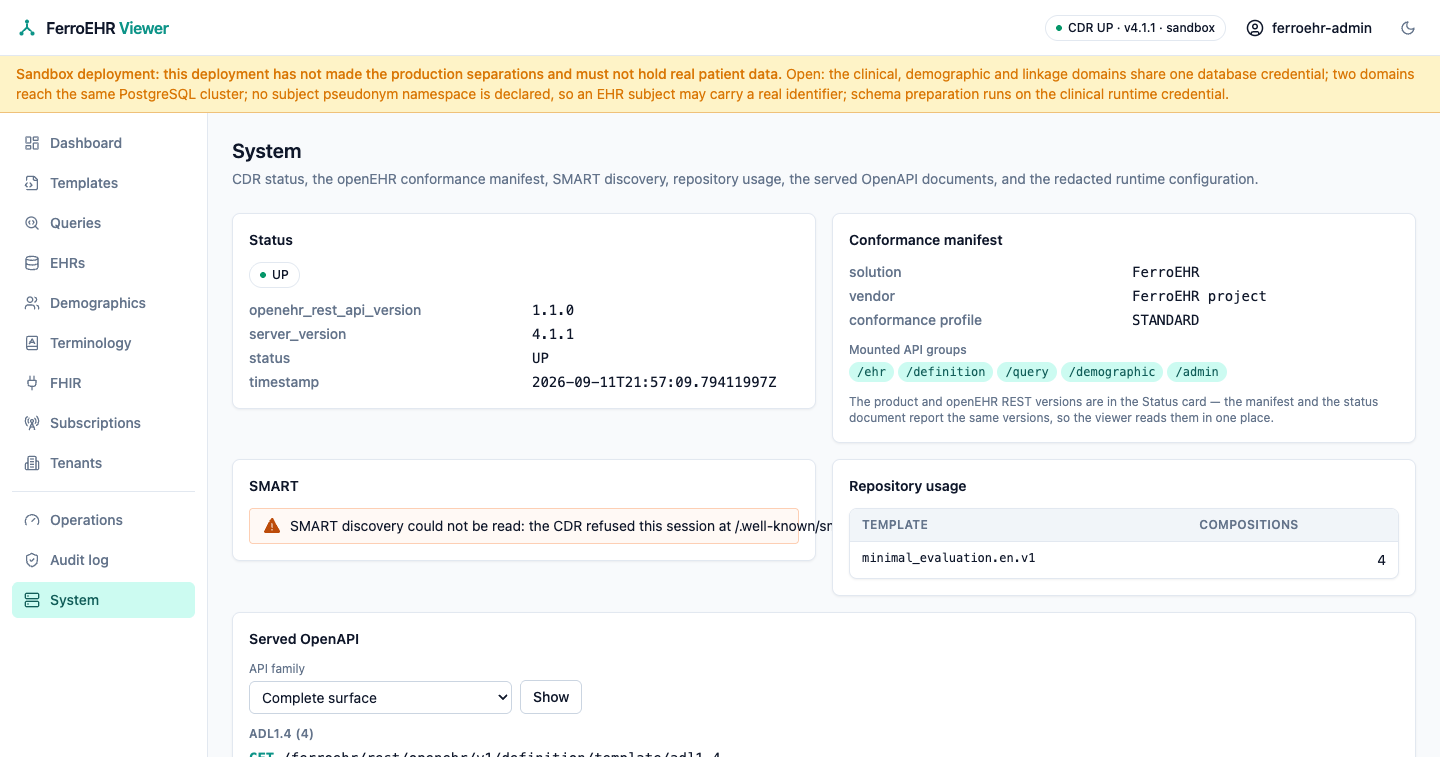The height and width of the screenshot is (757, 1440).
Task: Open the Demographics people icon
Action: click(x=32, y=303)
